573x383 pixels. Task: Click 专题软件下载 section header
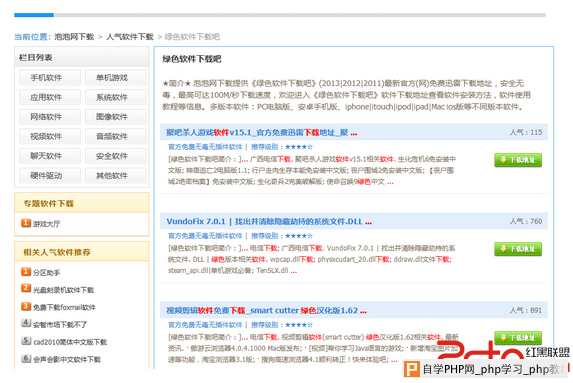(82, 203)
